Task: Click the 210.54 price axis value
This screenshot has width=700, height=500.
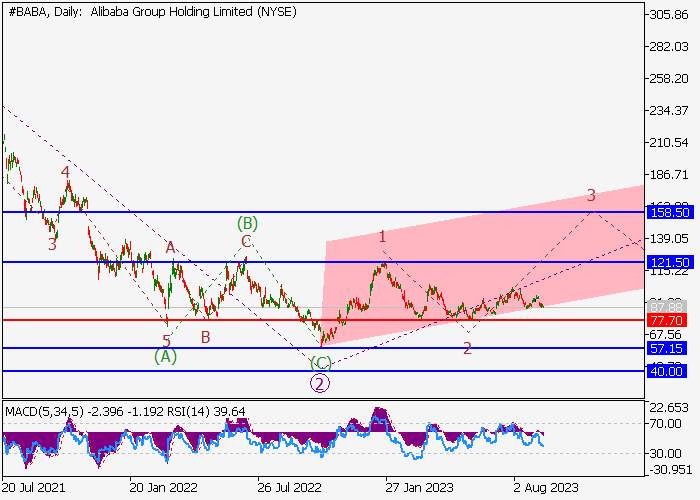Action: (669, 143)
